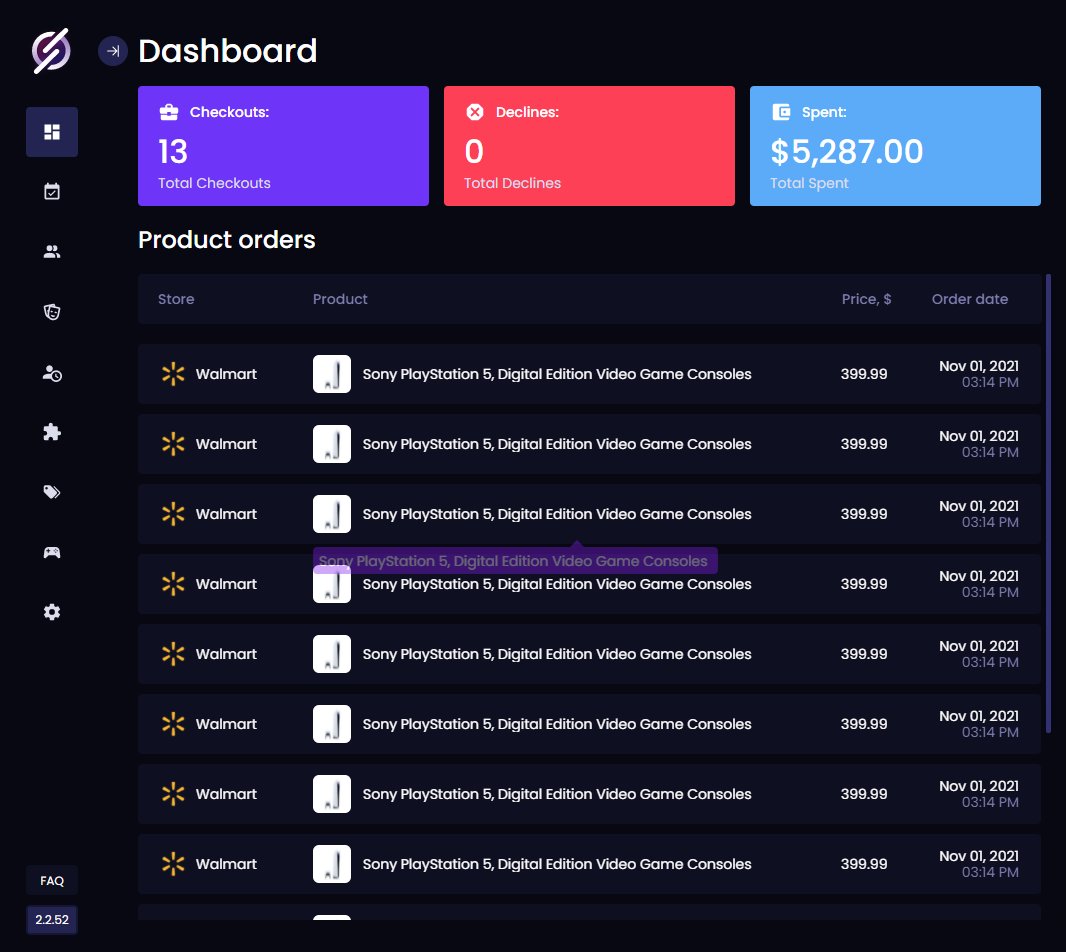
Task: Click the product orders vertical scrollbar
Action: [1048, 503]
